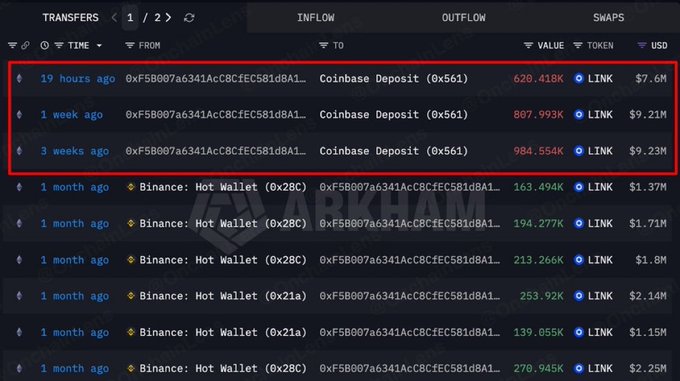Click the link chain icon in header

[x=26, y=45]
